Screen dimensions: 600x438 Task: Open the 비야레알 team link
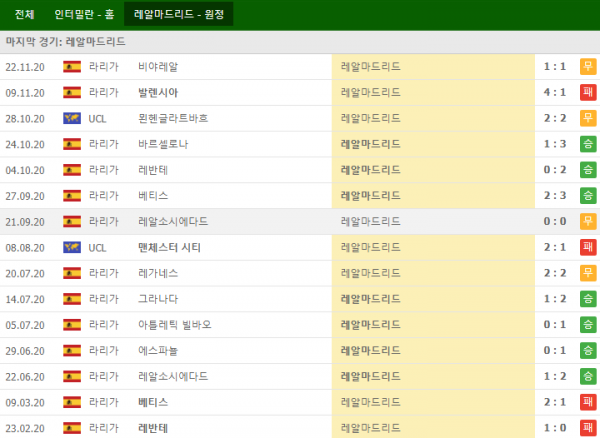coord(158,66)
